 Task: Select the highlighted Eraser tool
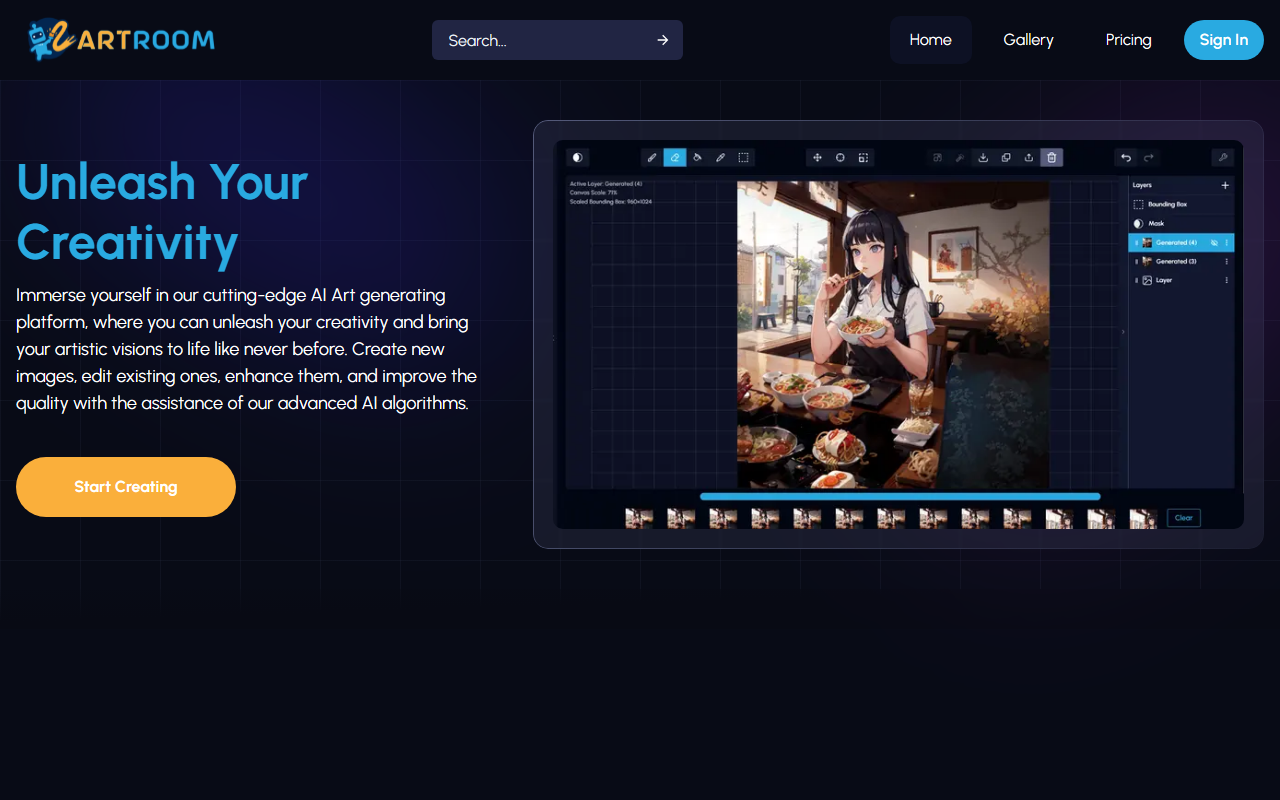[x=675, y=157]
